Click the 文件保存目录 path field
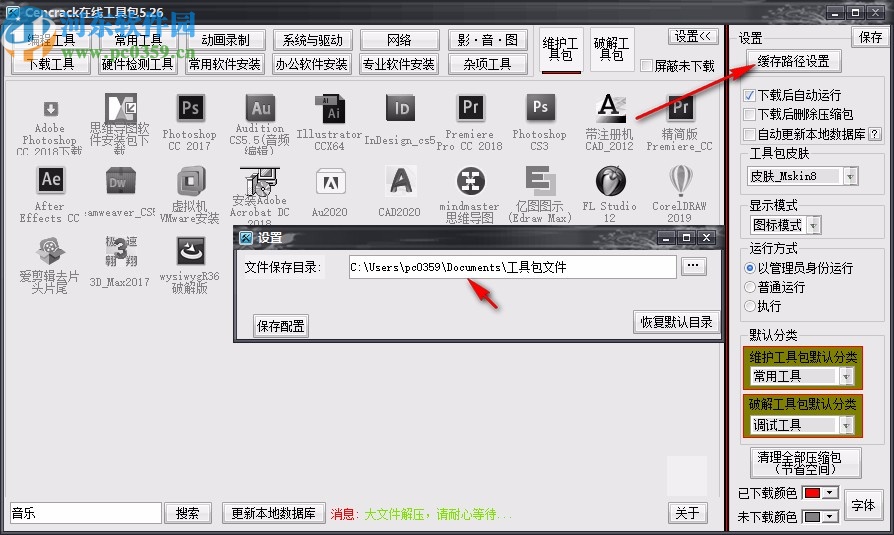 [513, 267]
